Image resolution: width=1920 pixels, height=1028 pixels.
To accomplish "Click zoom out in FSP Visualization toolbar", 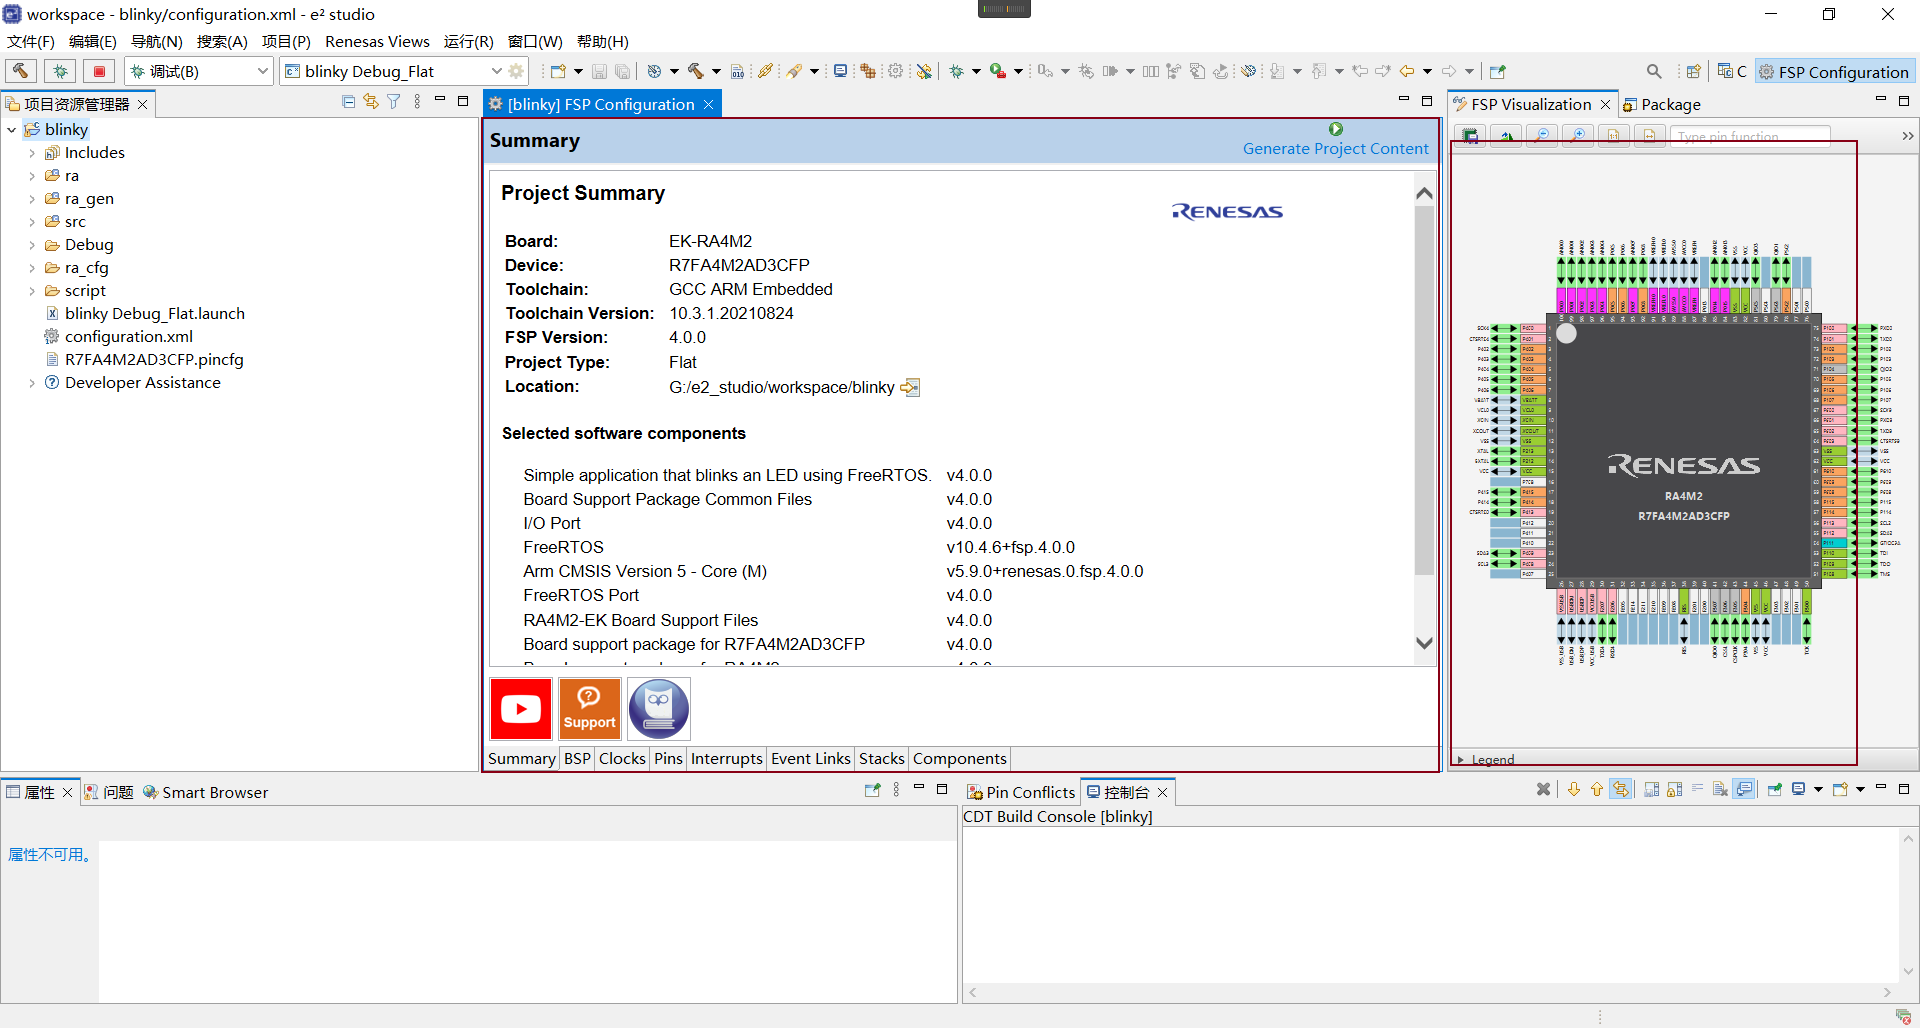I will click(1542, 135).
